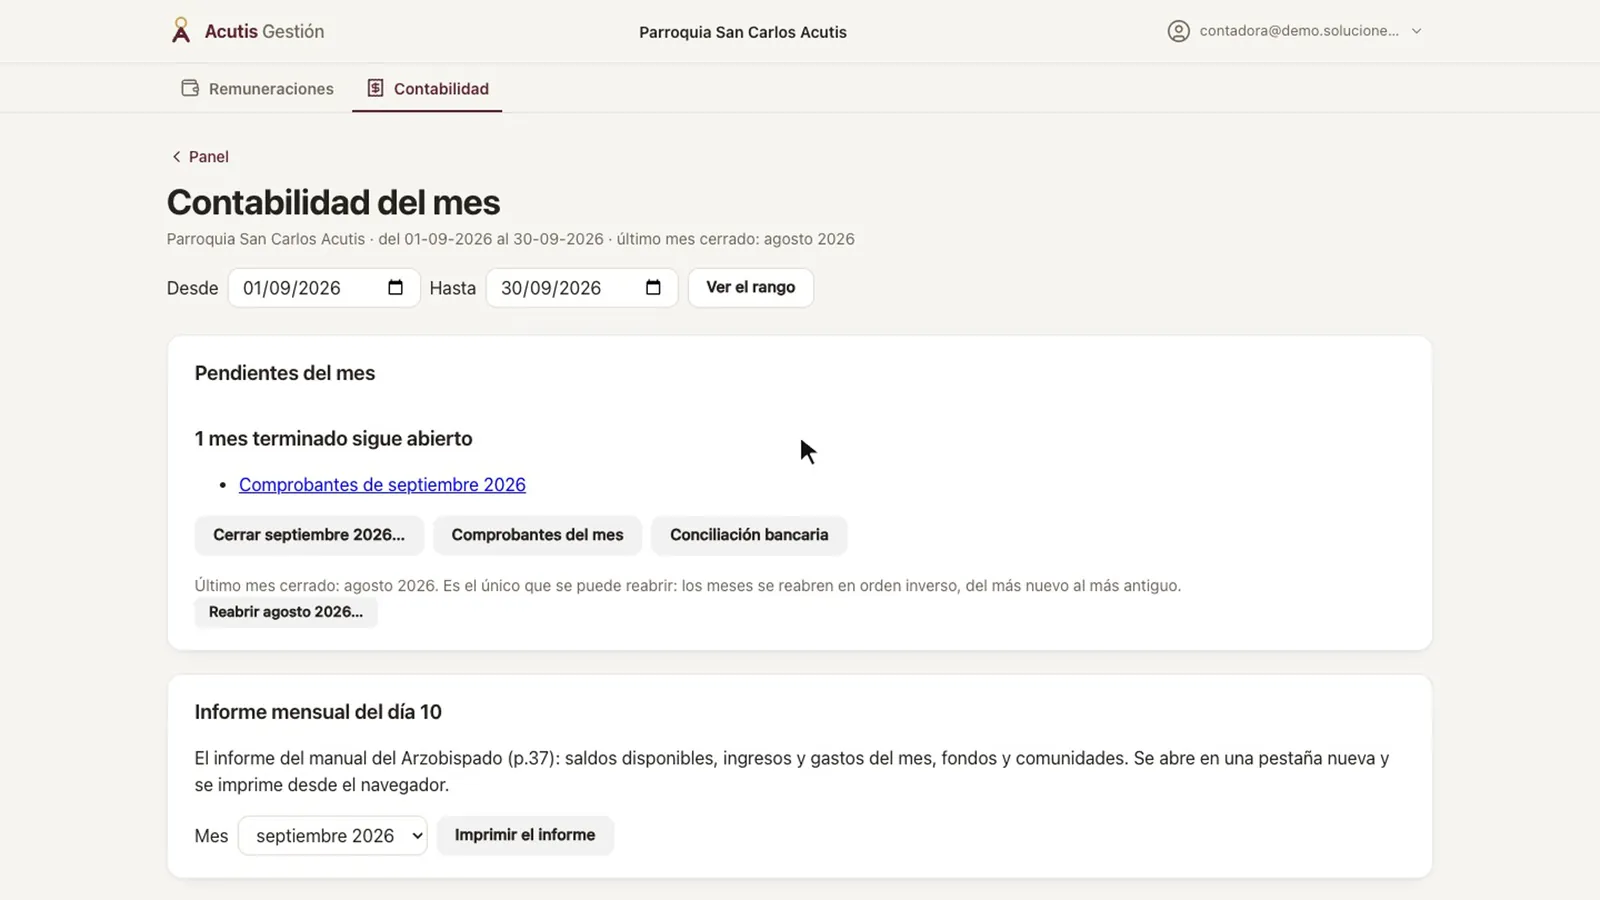Click the Parroquia San Carlos Acutis header title
Viewport: 1600px width, 900px height.
tap(743, 32)
